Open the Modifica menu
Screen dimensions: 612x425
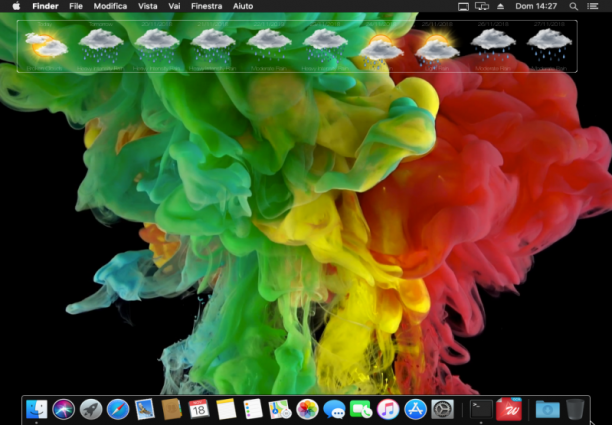110,6
